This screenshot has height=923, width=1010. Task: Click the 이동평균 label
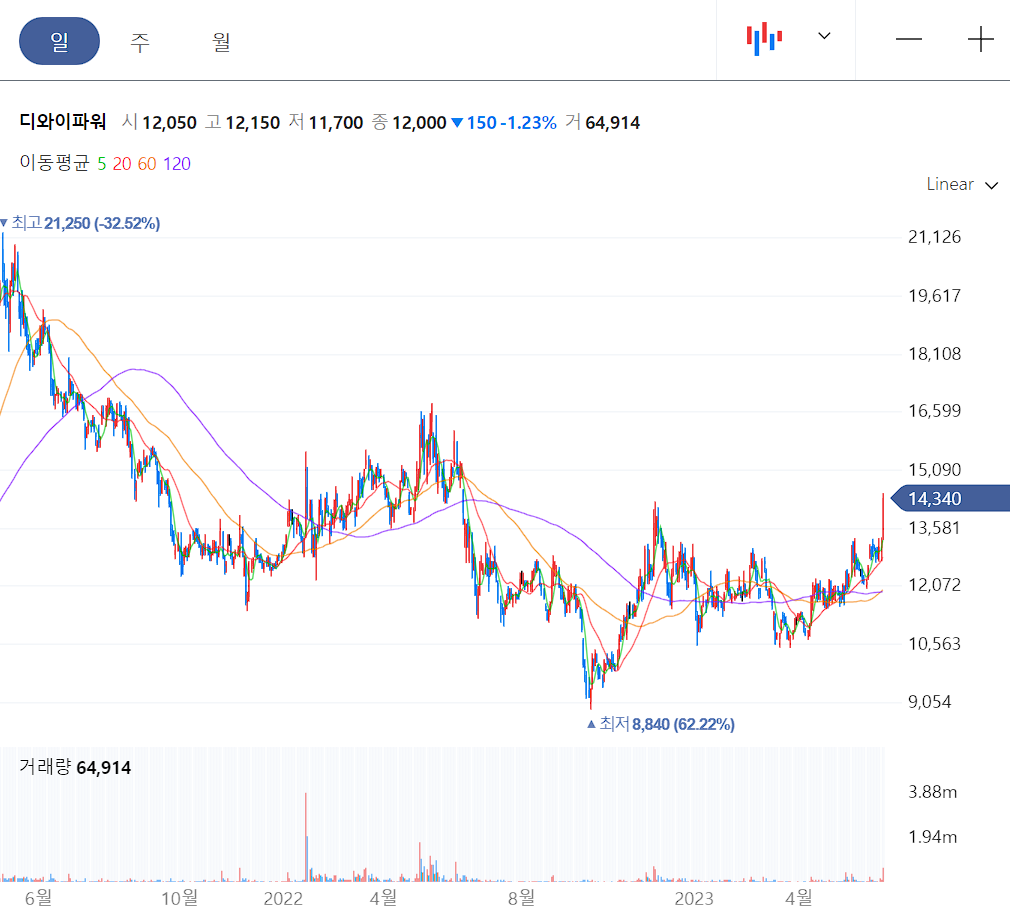(x=54, y=163)
